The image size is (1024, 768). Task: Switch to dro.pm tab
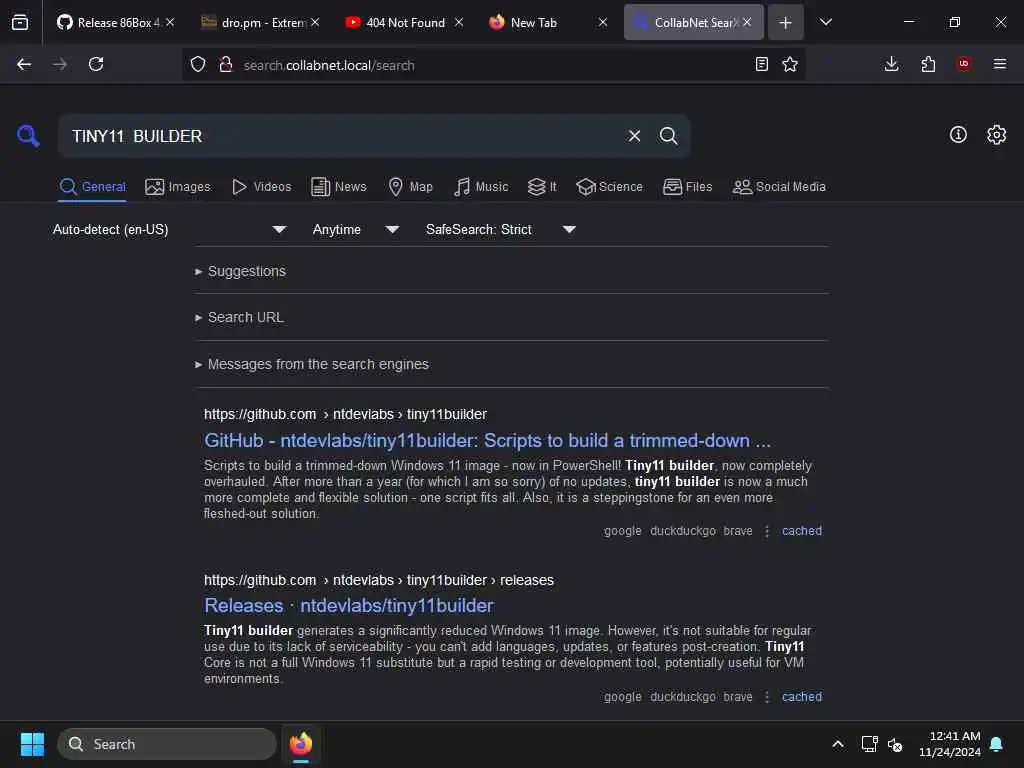[260, 22]
